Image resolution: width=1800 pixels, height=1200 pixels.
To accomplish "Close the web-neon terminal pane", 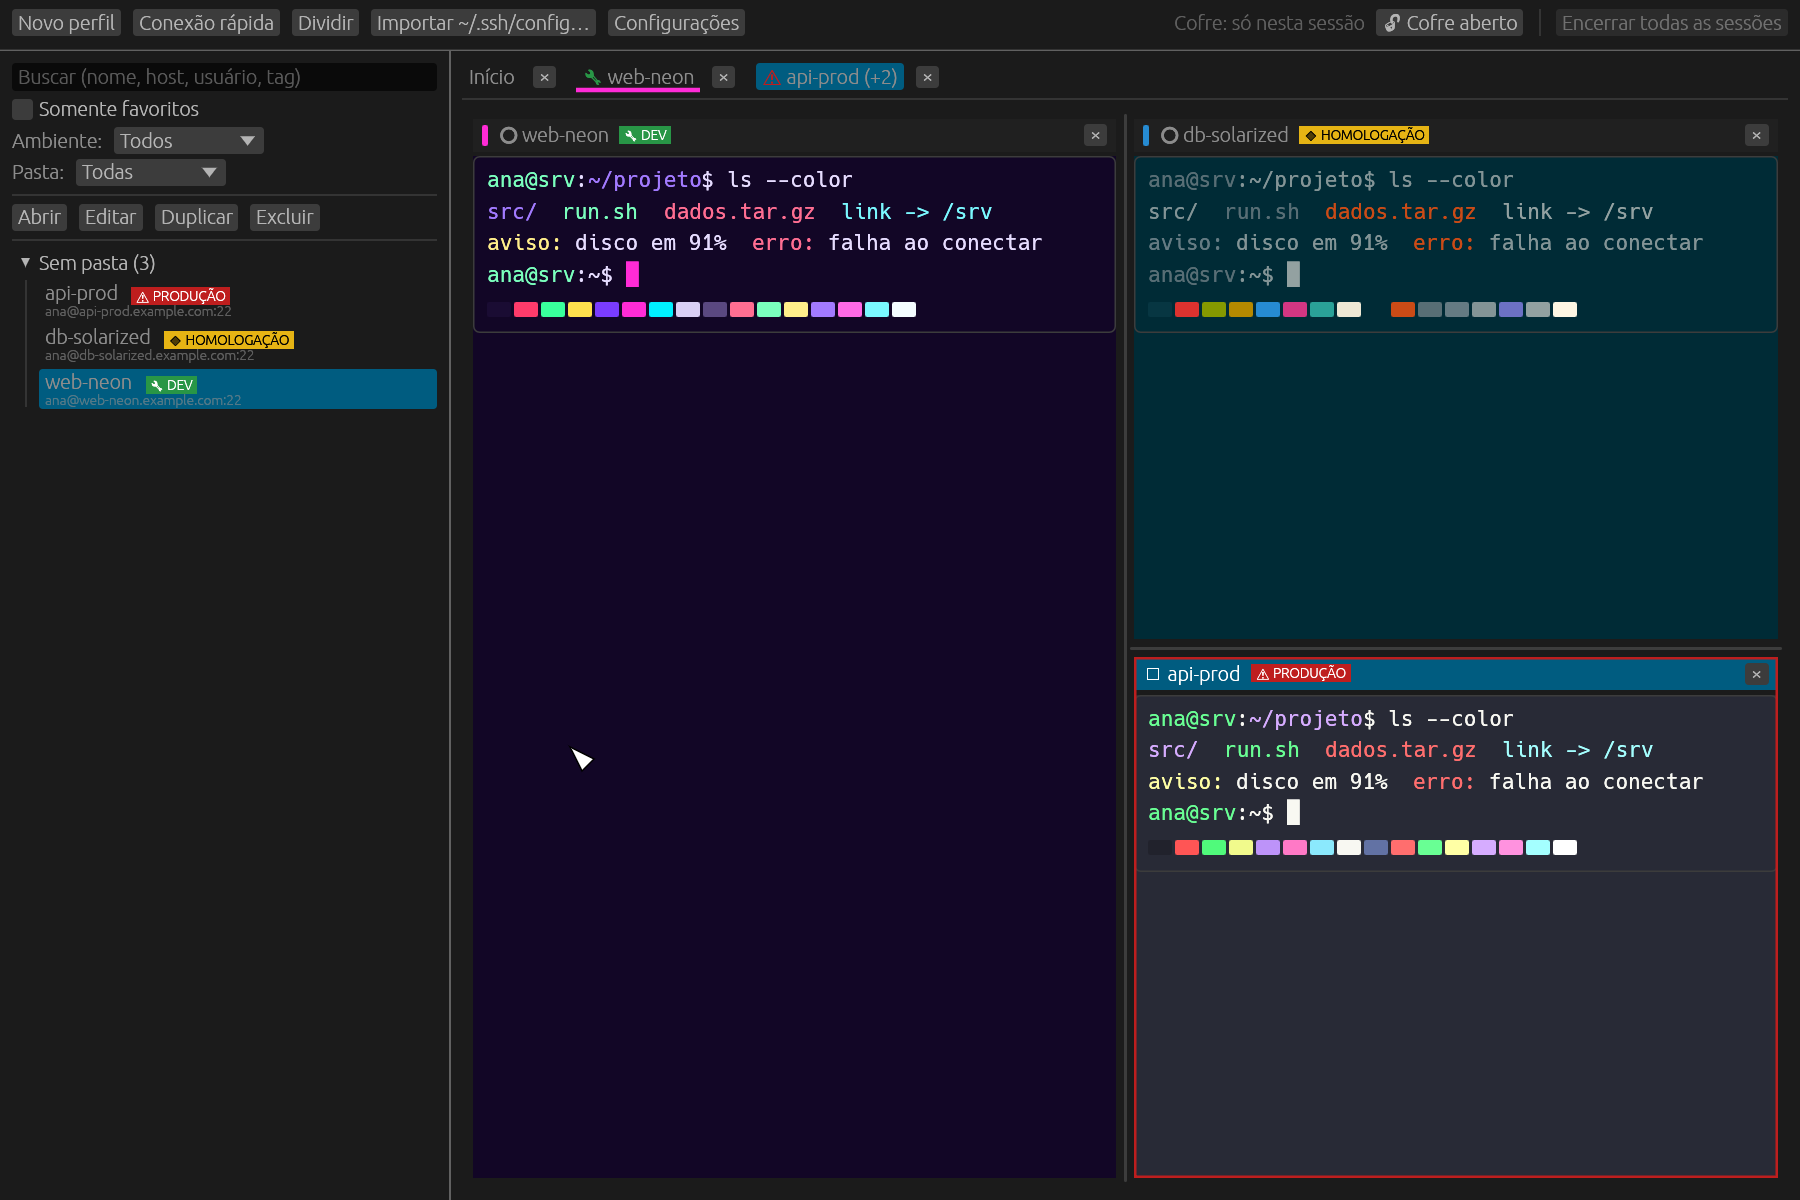I will [1095, 135].
